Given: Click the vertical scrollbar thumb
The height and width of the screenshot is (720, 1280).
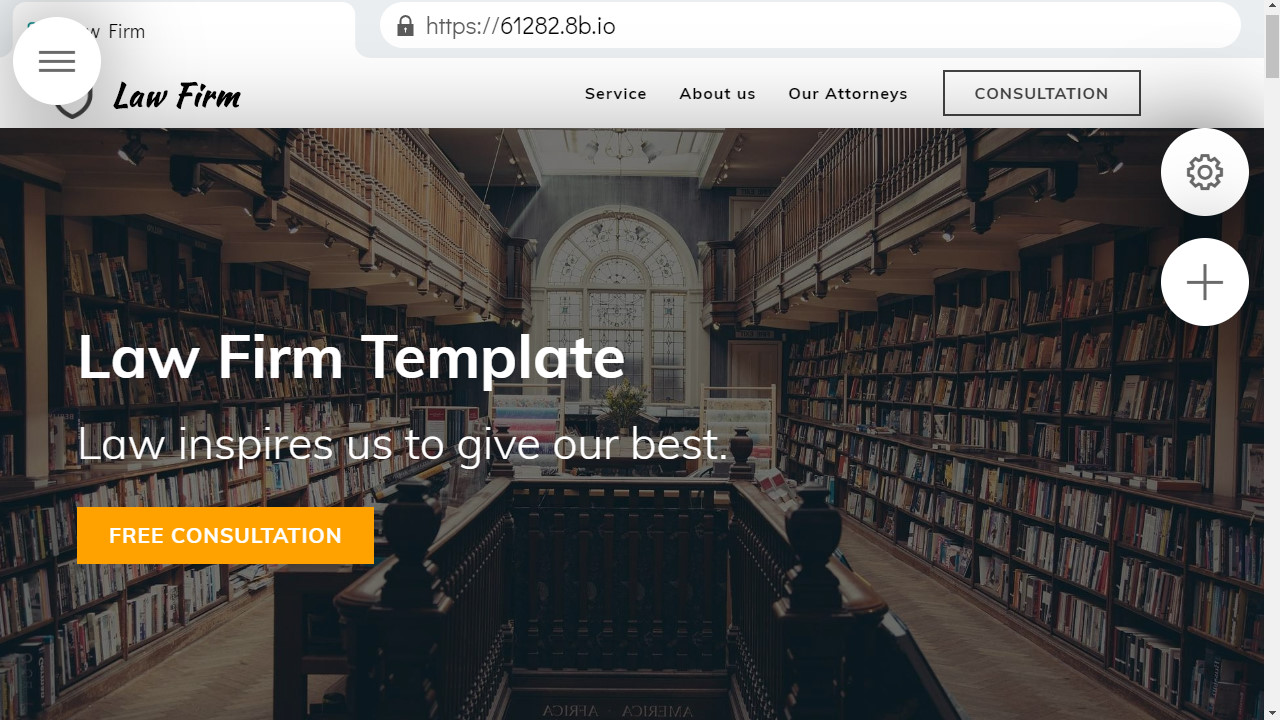Looking at the screenshot, I should pyautogui.click(x=1272, y=47).
